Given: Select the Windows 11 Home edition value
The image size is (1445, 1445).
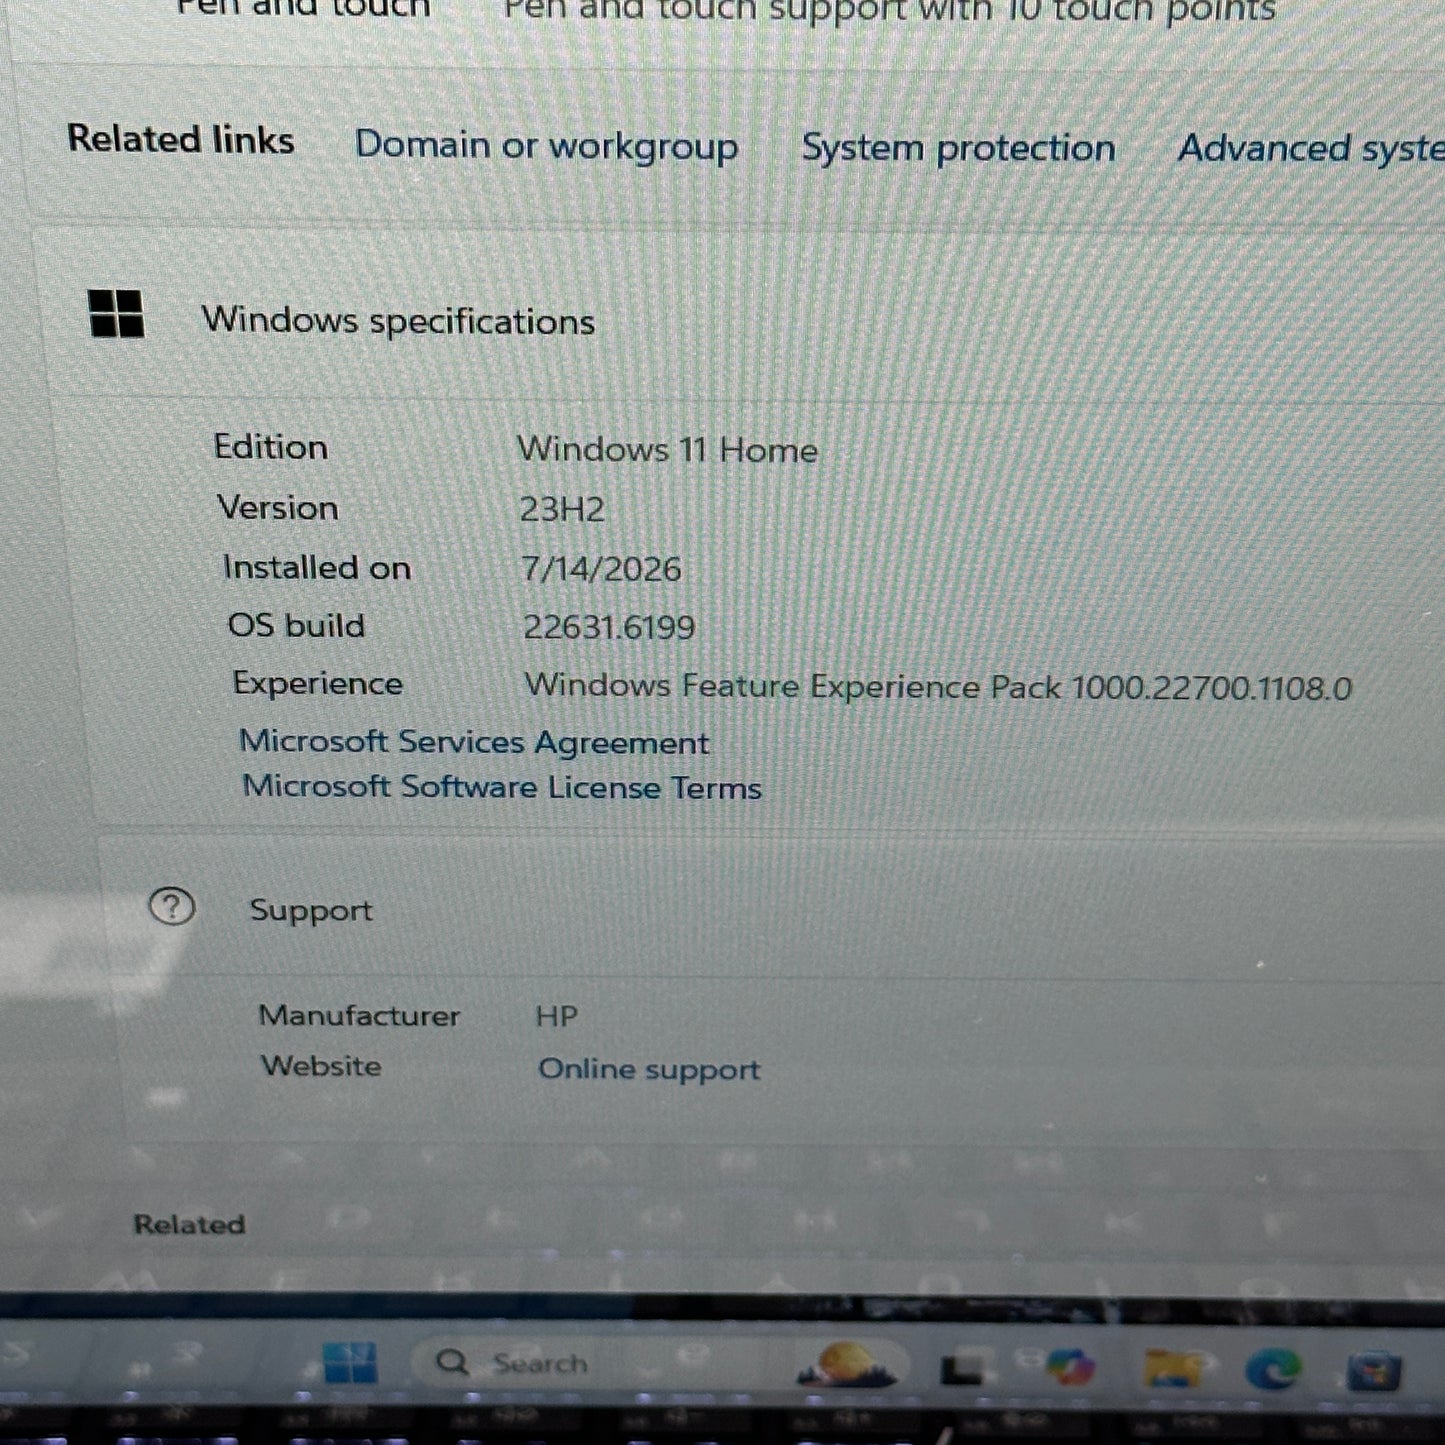Looking at the screenshot, I should click(x=667, y=449).
